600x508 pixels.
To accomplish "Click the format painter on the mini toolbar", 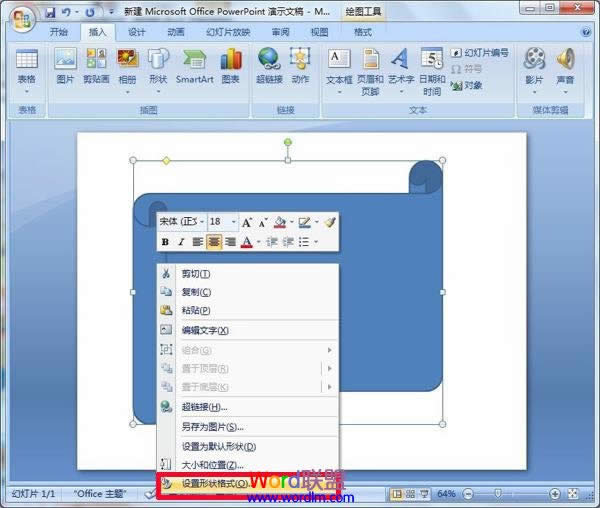I will (x=329, y=222).
